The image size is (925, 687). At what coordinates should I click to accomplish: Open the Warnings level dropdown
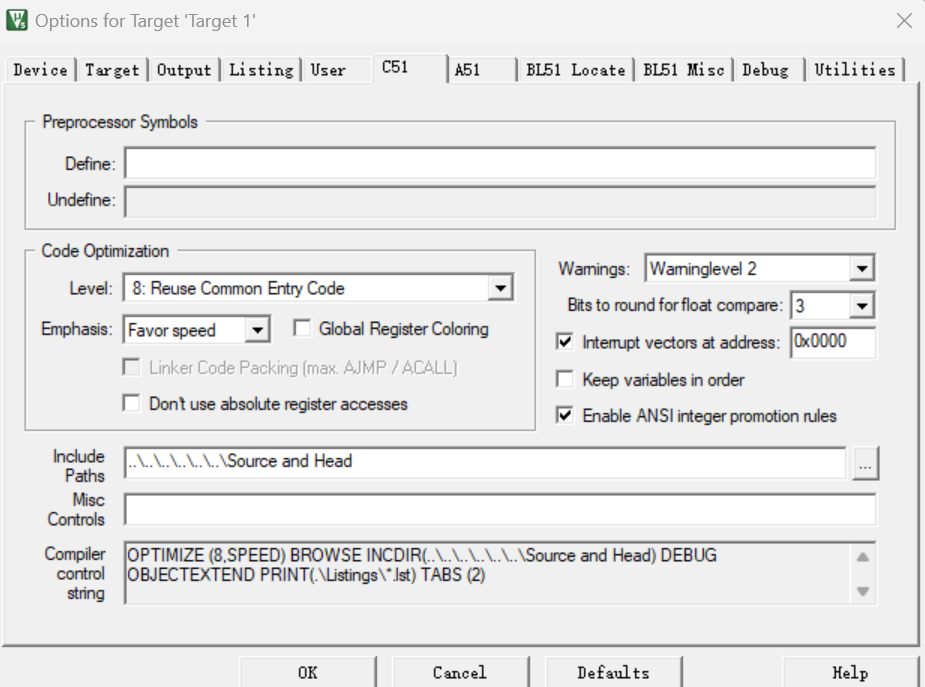(x=760, y=269)
